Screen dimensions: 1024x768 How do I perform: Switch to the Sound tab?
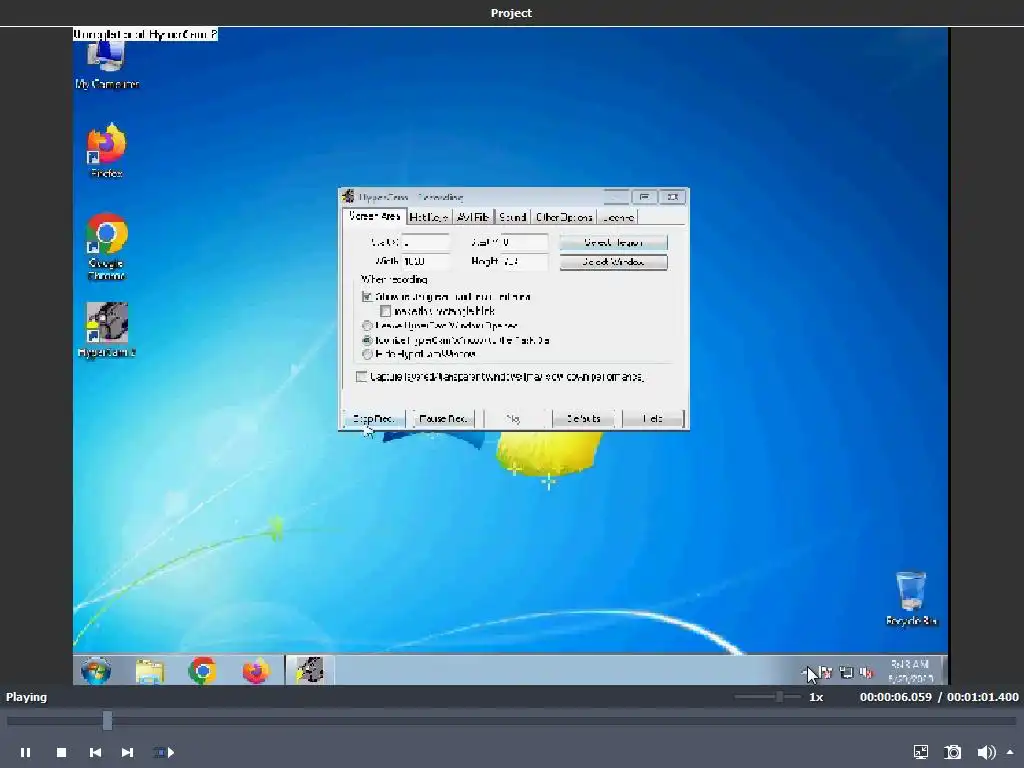(x=513, y=217)
